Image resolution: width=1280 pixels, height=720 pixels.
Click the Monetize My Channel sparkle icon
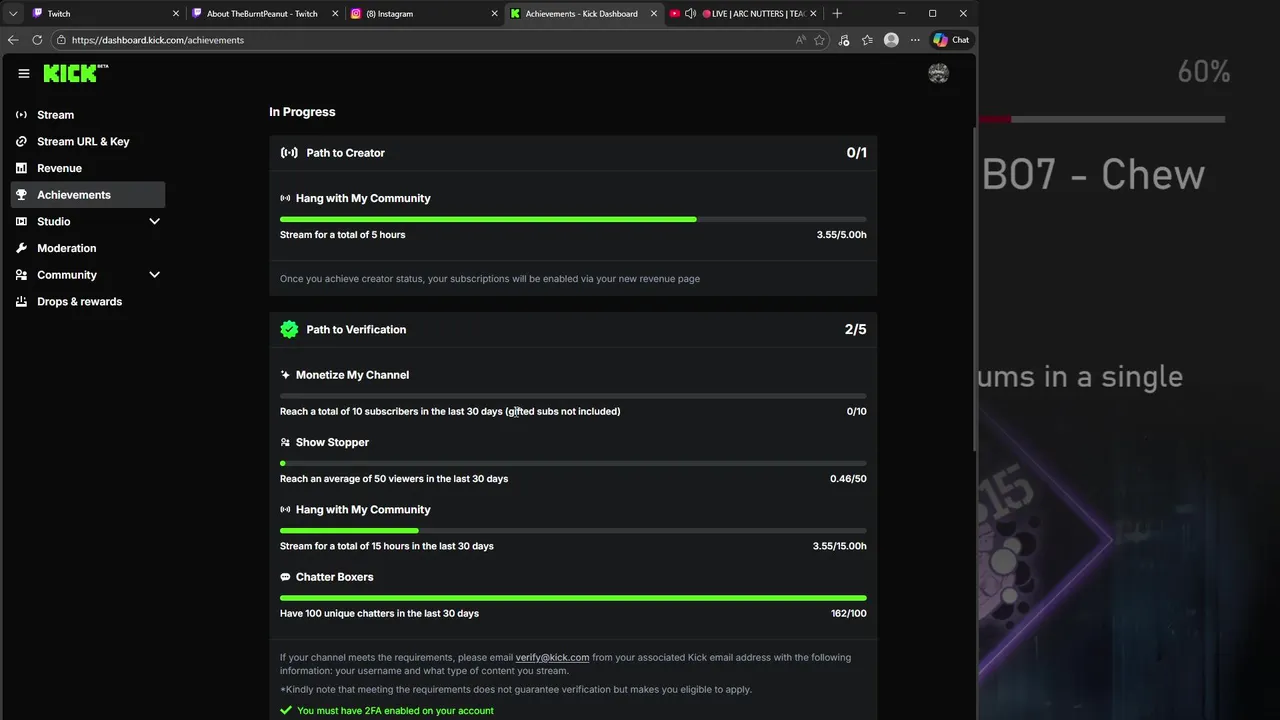[x=286, y=375]
